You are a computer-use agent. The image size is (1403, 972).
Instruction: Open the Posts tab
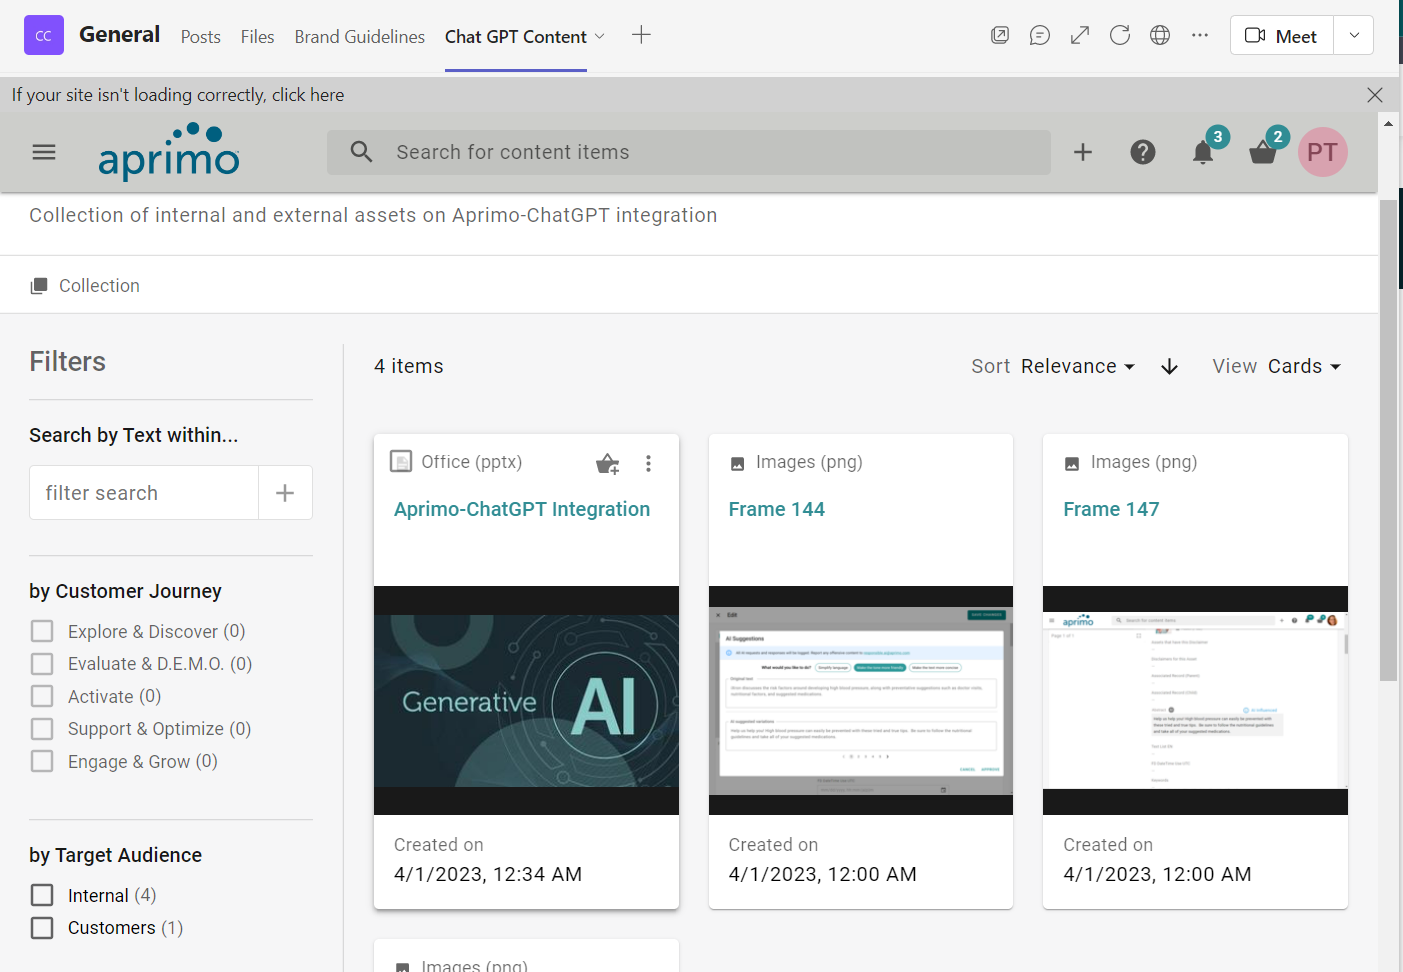(200, 37)
